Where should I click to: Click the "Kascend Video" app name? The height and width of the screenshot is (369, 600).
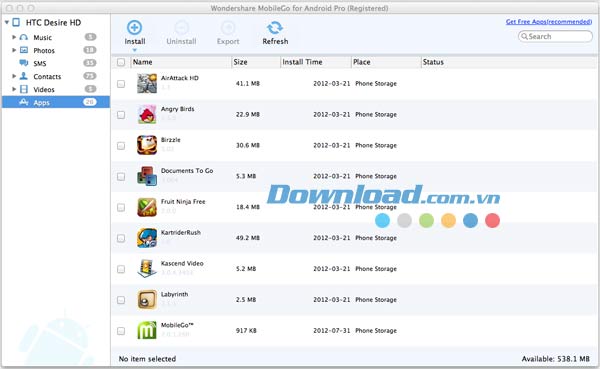182,263
